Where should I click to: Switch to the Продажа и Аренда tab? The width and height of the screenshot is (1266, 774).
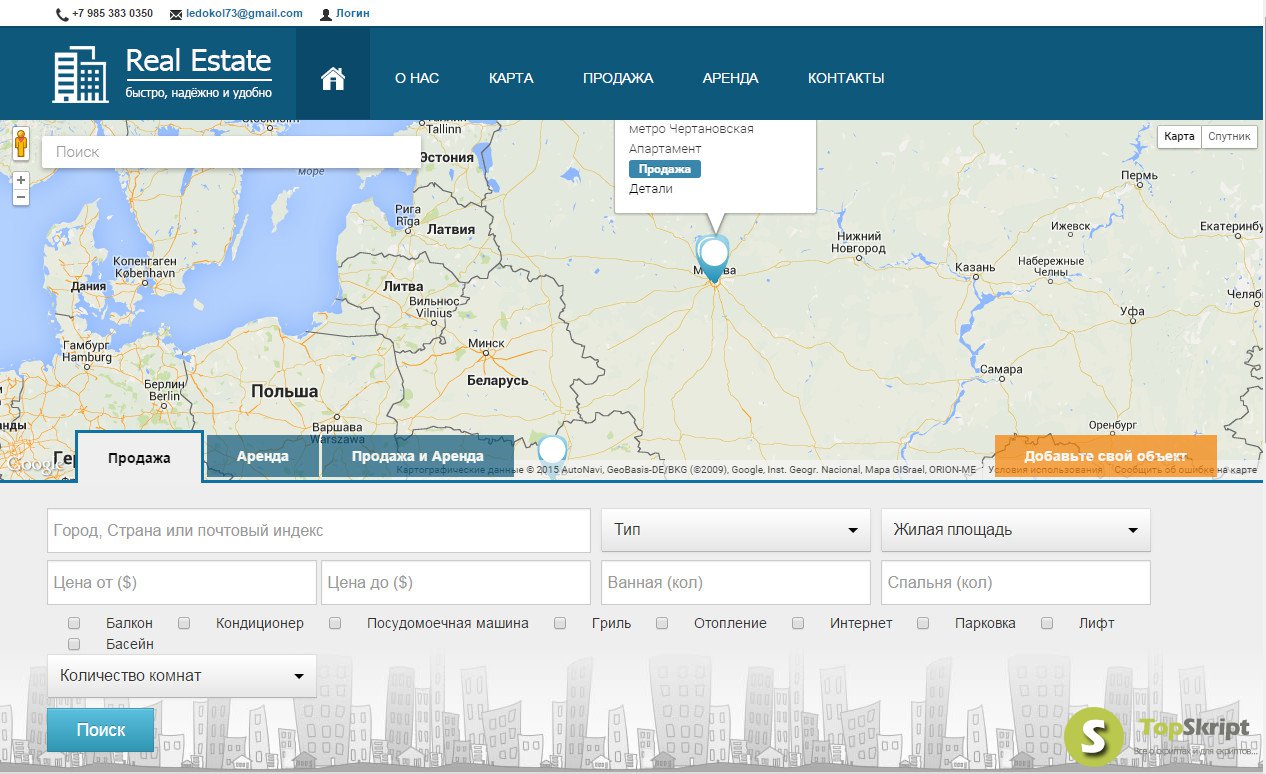coord(418,456)
